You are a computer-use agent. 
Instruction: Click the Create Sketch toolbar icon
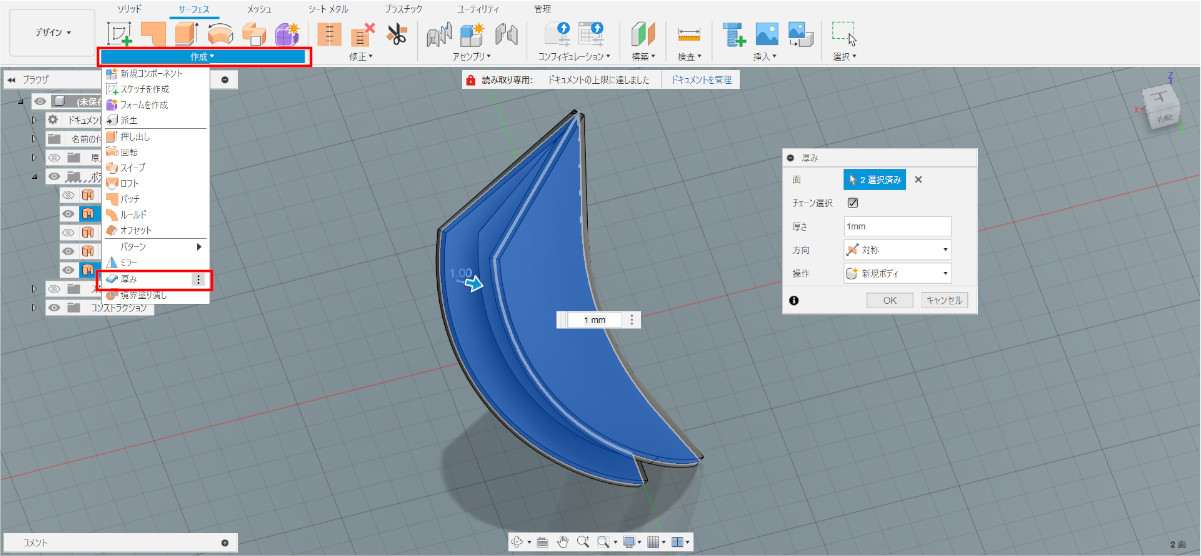point(121,33)
